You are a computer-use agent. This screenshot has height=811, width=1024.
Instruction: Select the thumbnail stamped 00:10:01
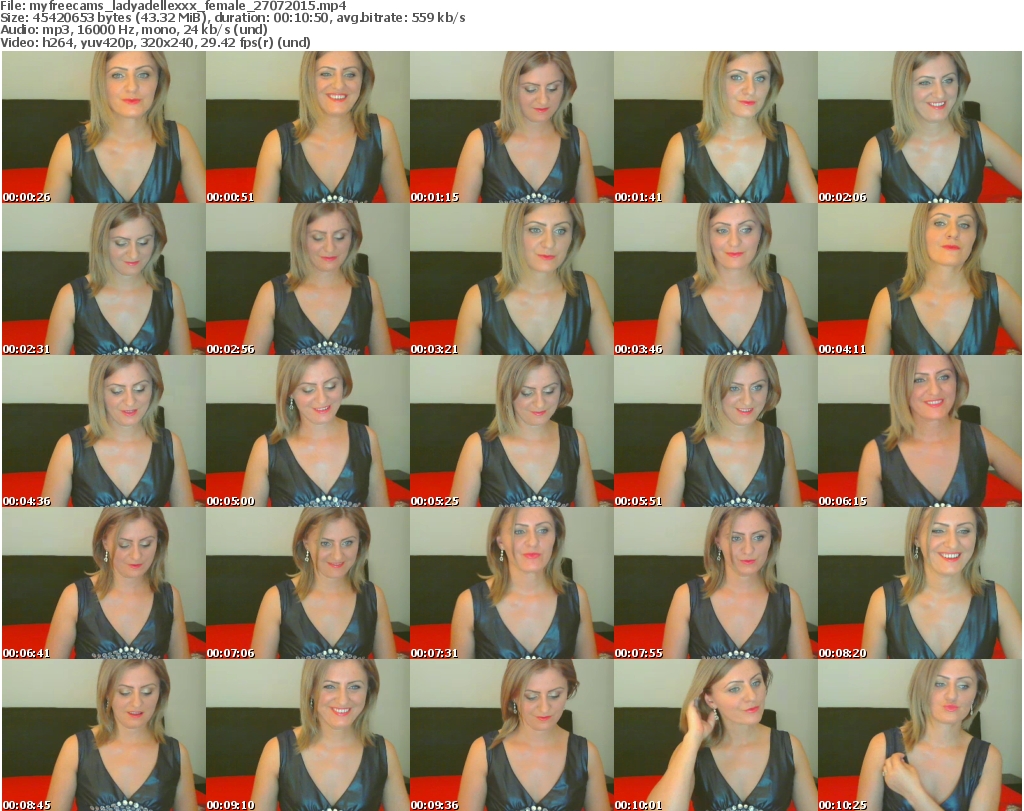[716, 735]
